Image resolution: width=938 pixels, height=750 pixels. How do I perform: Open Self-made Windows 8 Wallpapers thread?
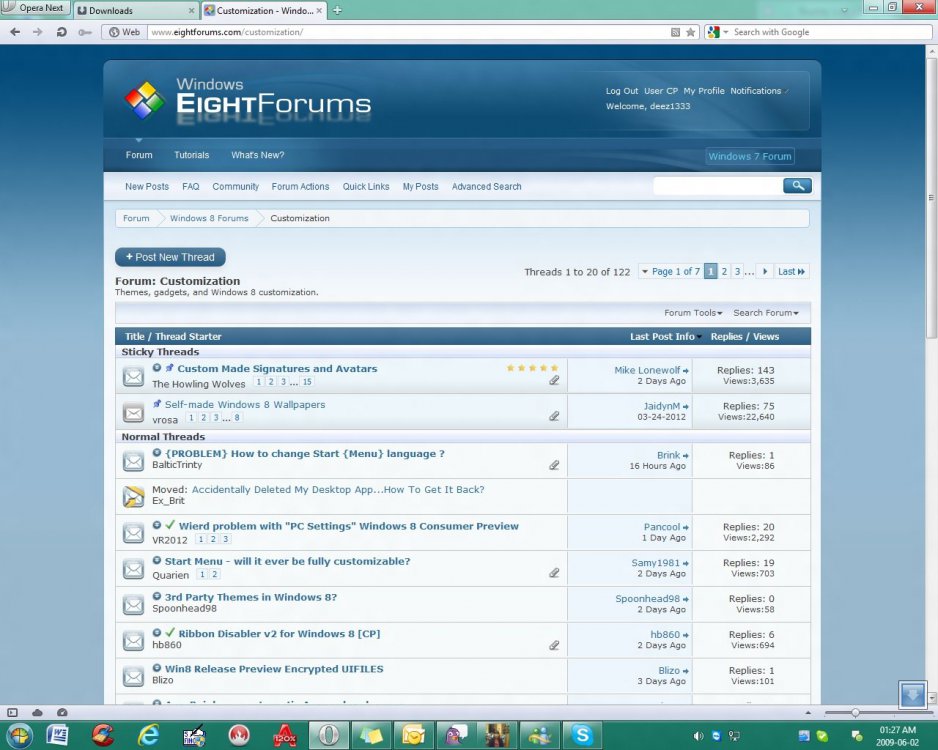coord(245,405)
